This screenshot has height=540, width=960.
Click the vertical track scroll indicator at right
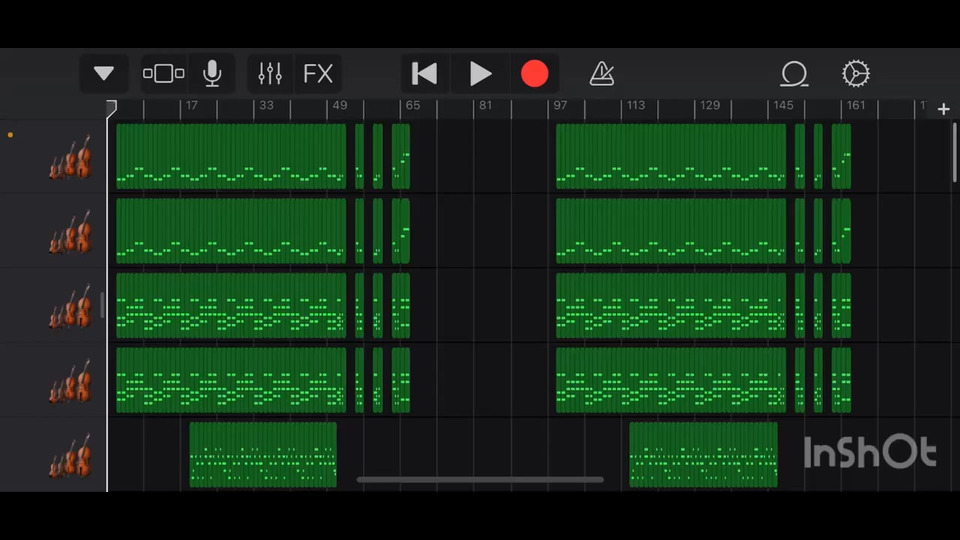point(954,152)
